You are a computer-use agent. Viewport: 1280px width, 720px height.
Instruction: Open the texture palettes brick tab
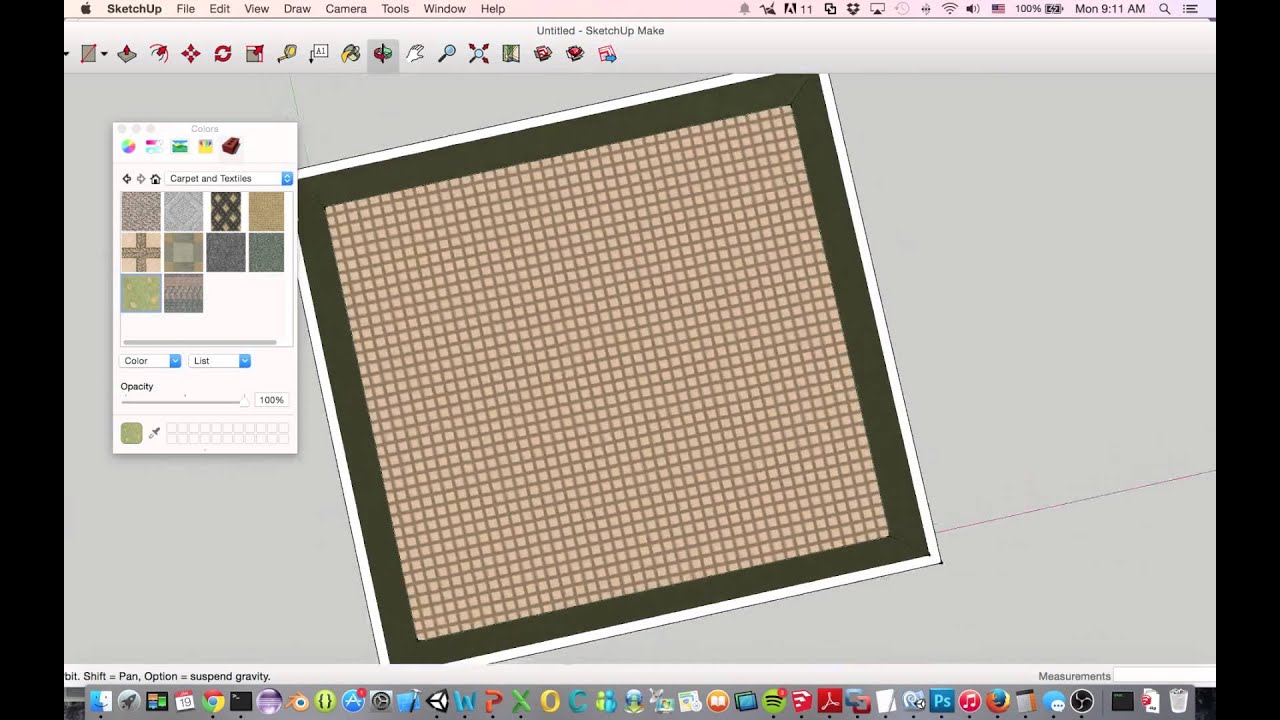pyautogui.click(x=231, y=146)
